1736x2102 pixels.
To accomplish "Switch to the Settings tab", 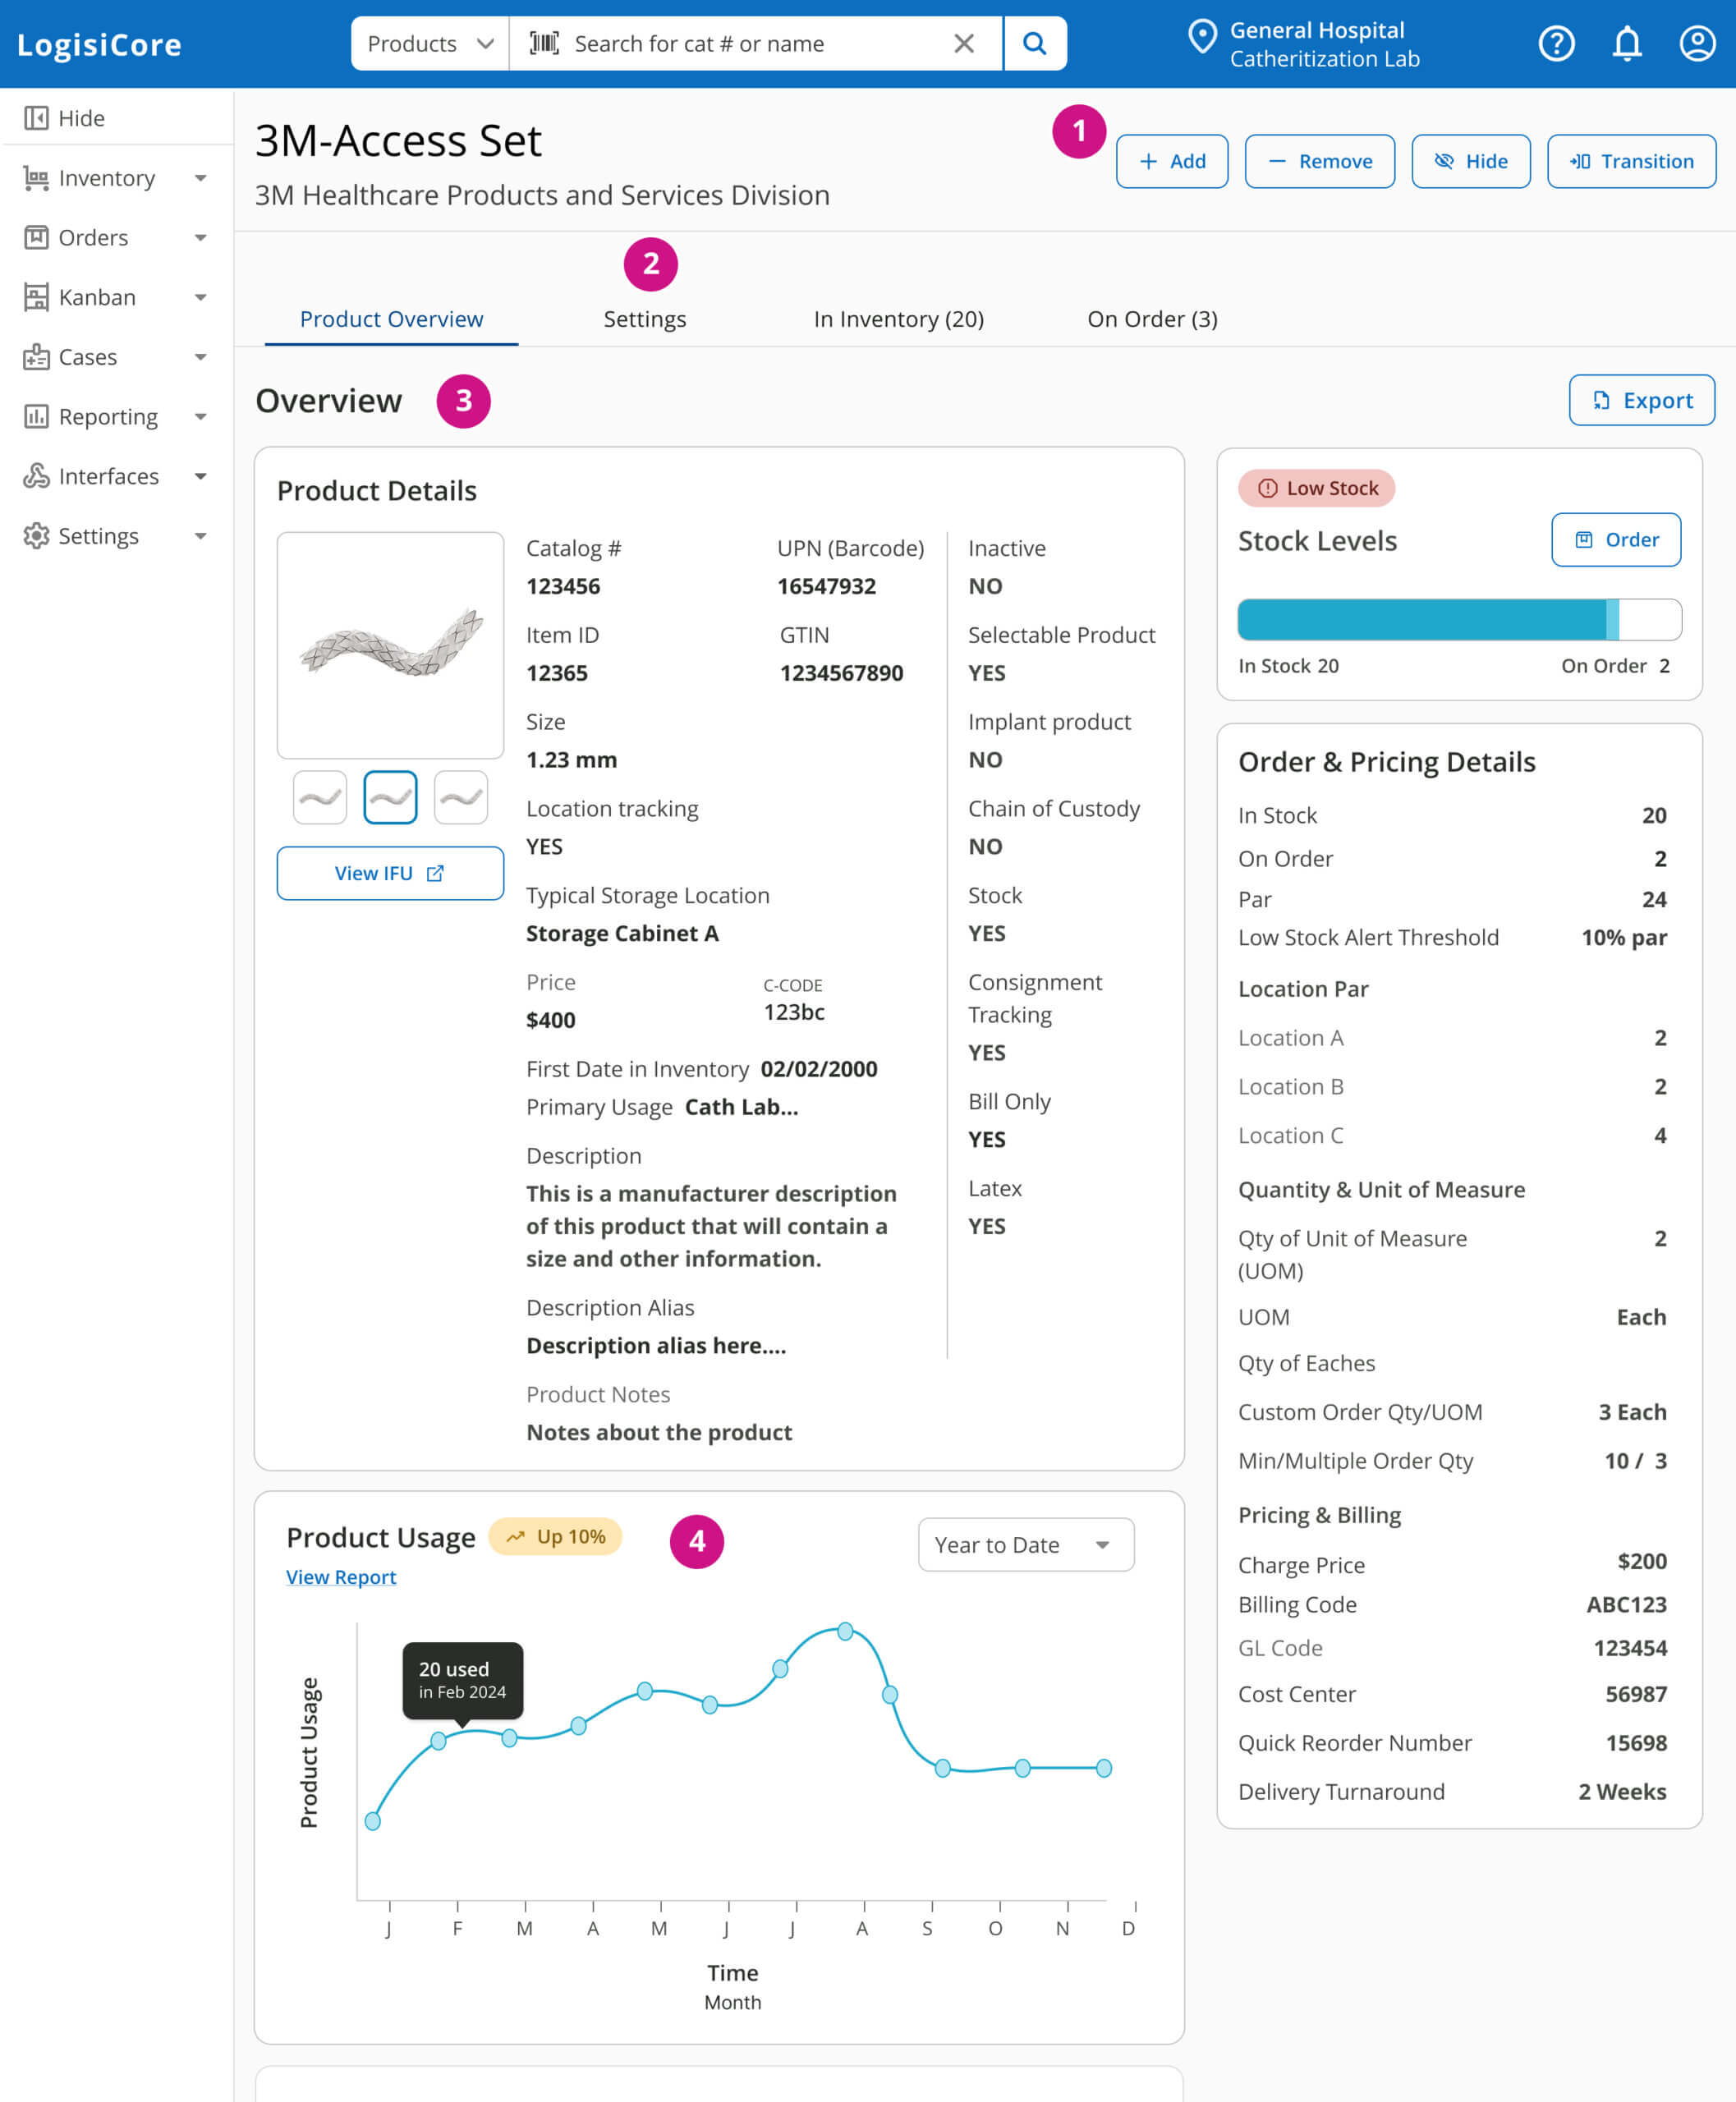I will [645, 319].
